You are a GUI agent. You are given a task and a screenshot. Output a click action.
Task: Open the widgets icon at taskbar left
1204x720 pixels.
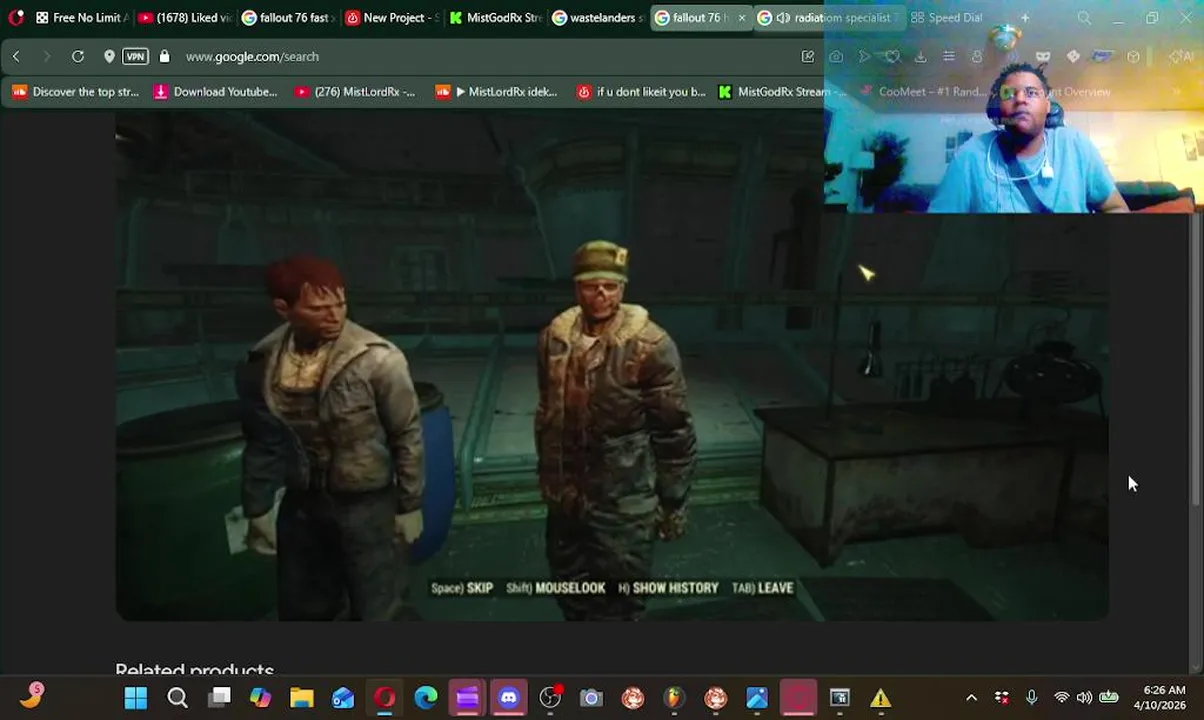point(32,696)
